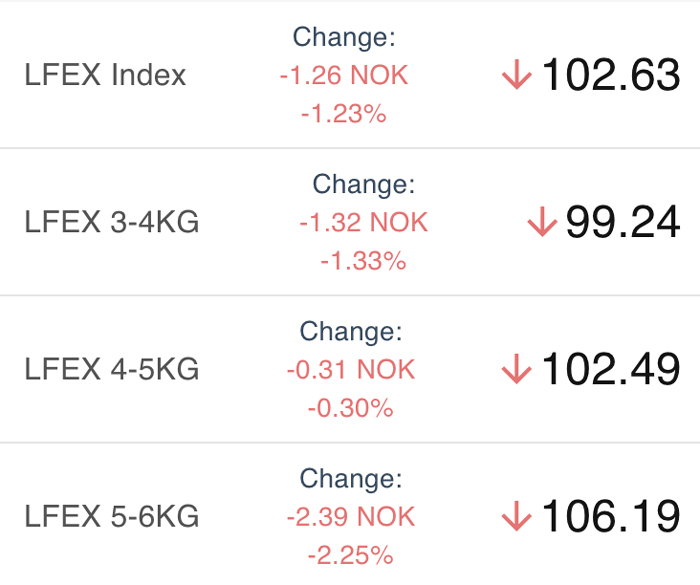Click the -1.32 NOK change value

[x=364, y=222]
